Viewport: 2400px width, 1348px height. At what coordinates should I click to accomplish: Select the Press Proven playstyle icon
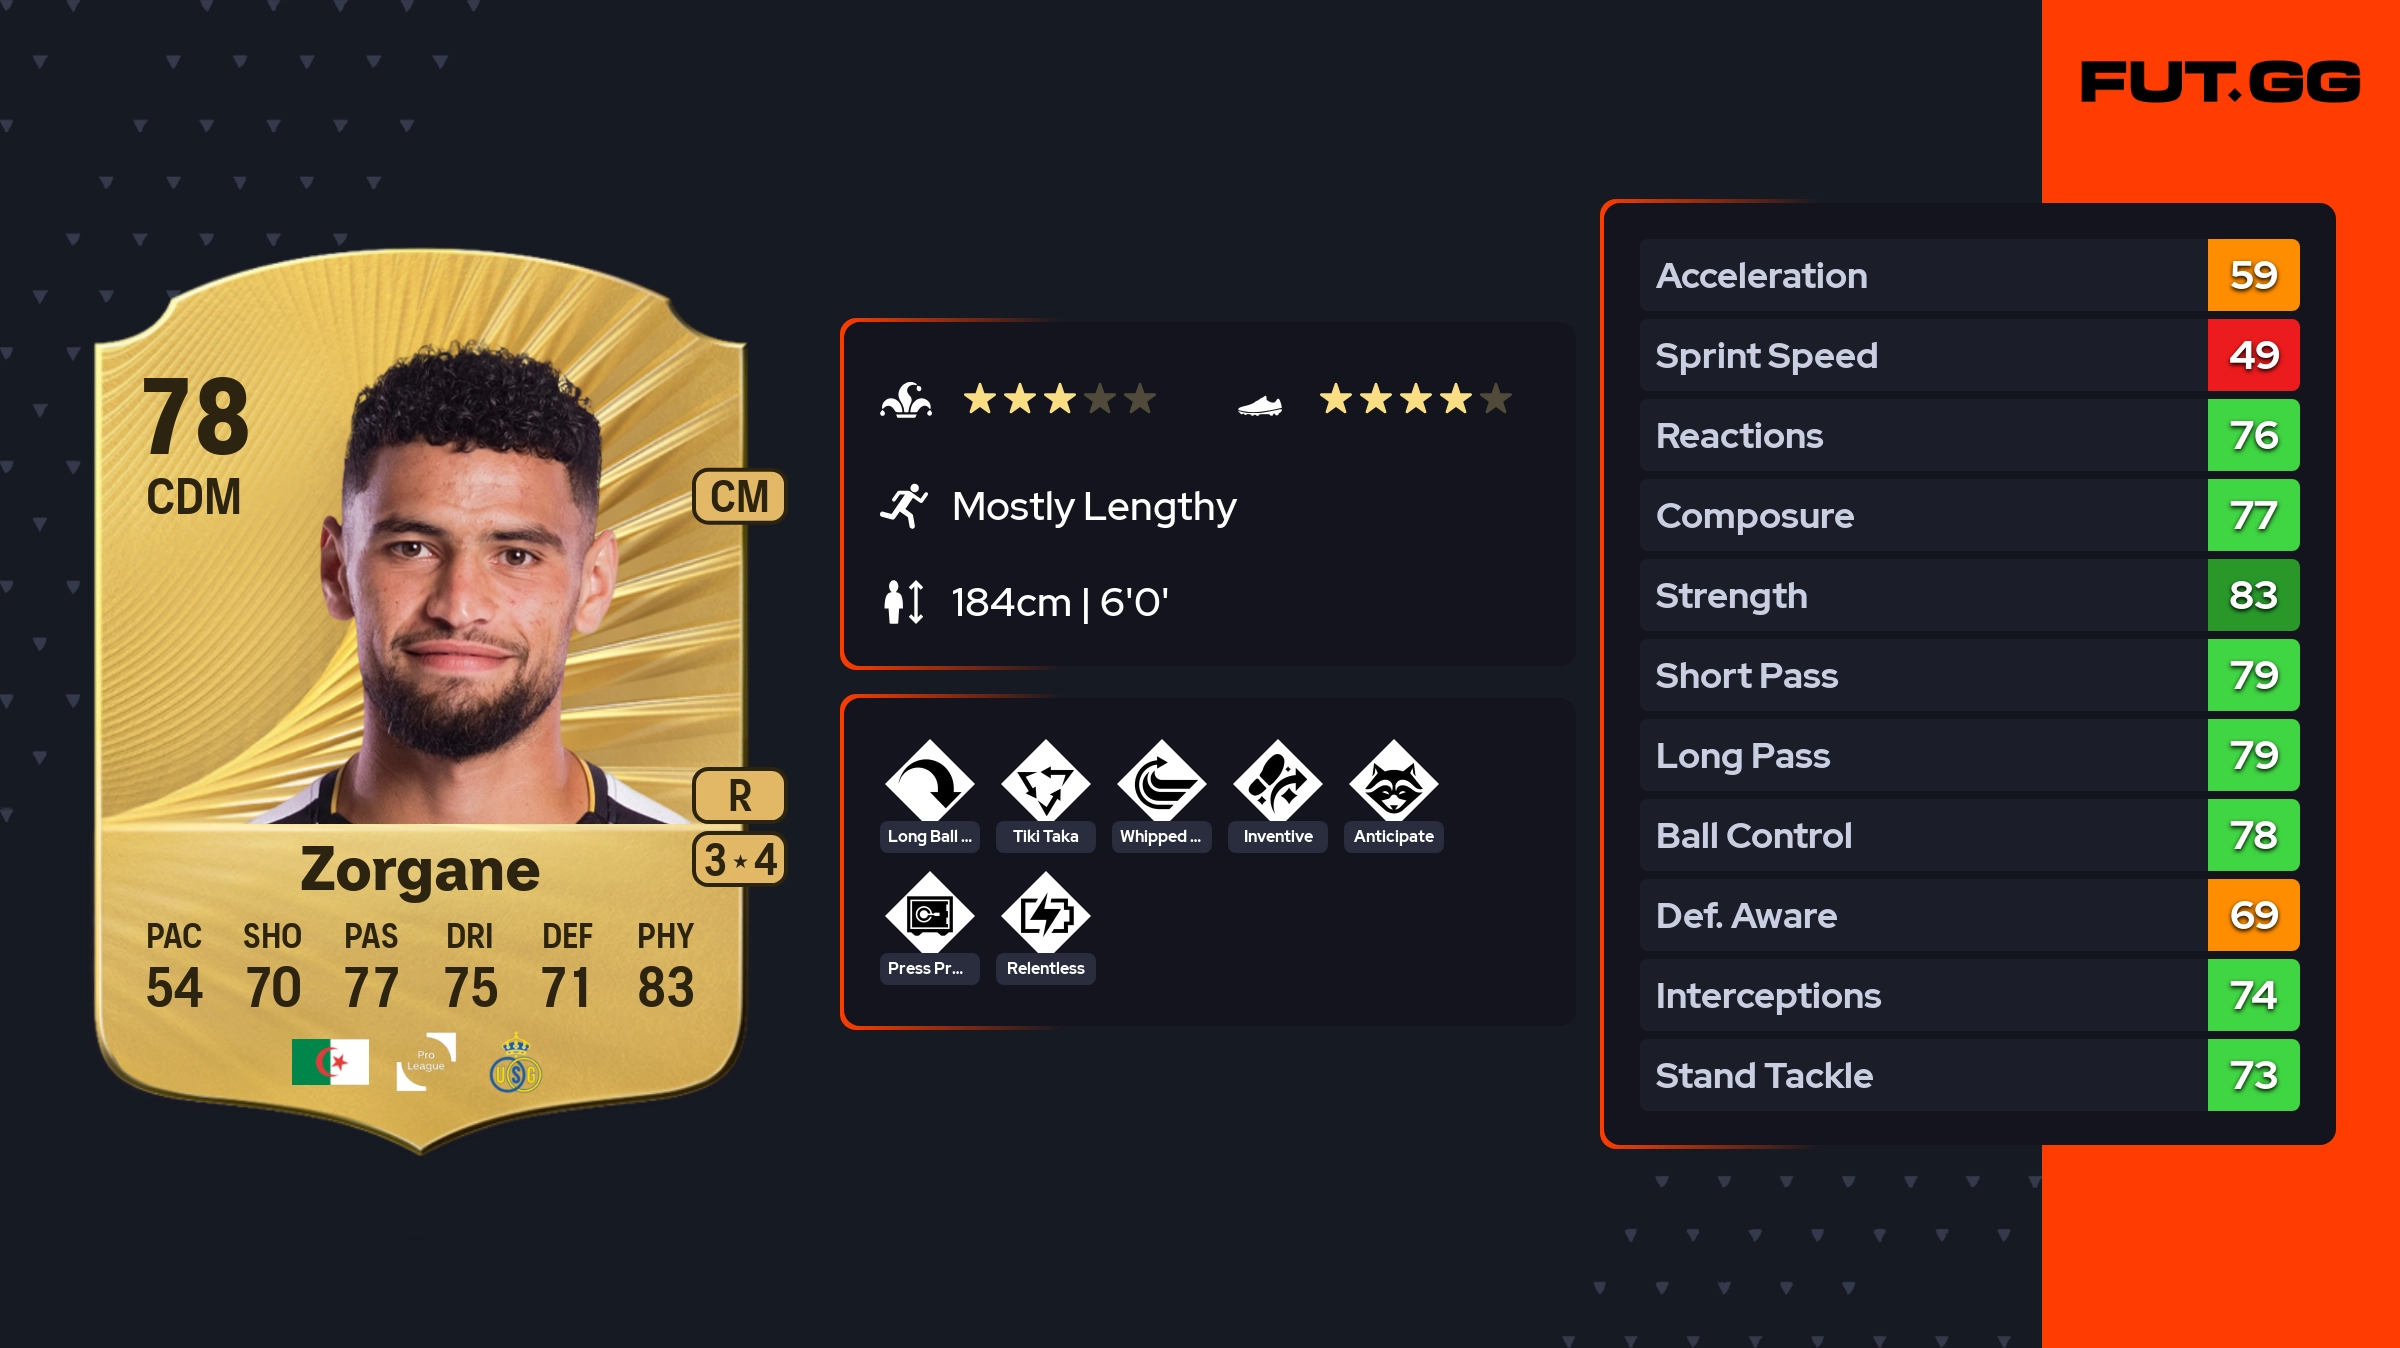pos(929,915)
